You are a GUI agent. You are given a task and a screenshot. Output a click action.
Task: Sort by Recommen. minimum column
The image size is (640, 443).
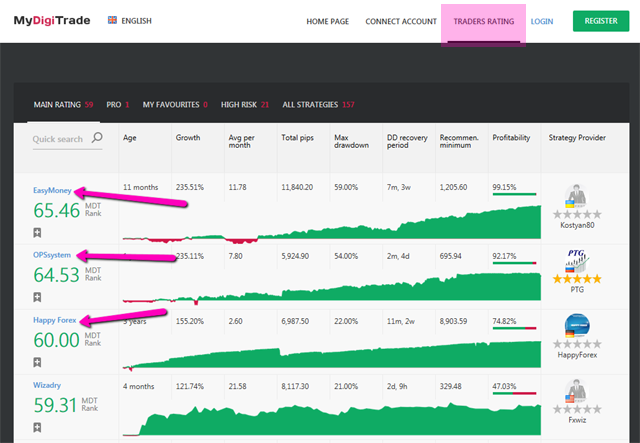click(x=459, y=141)
